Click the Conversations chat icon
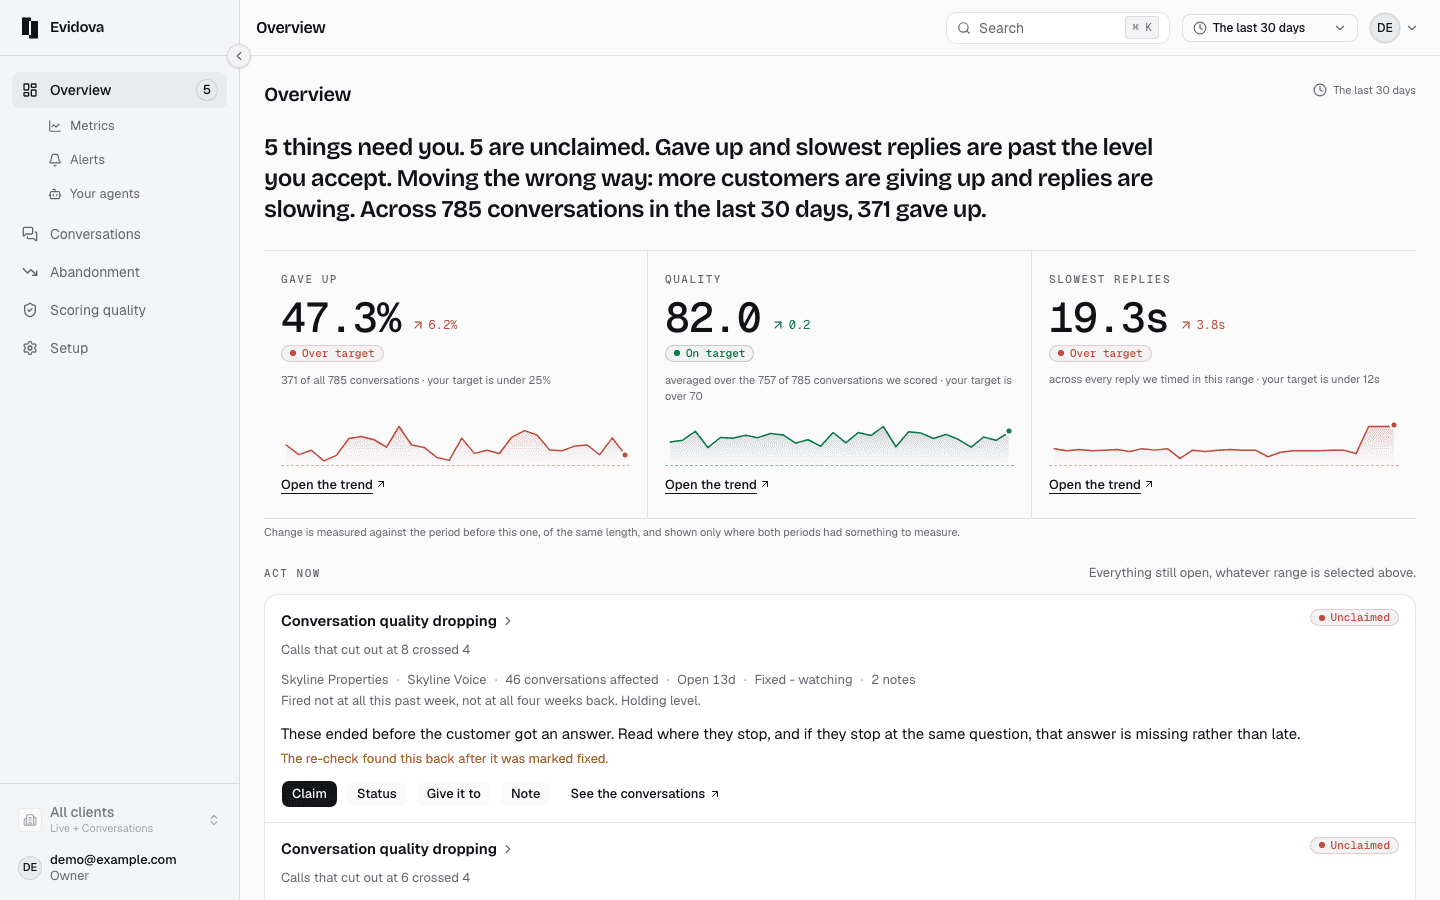Screen dimensions: 1440x900 click(30, 234)
